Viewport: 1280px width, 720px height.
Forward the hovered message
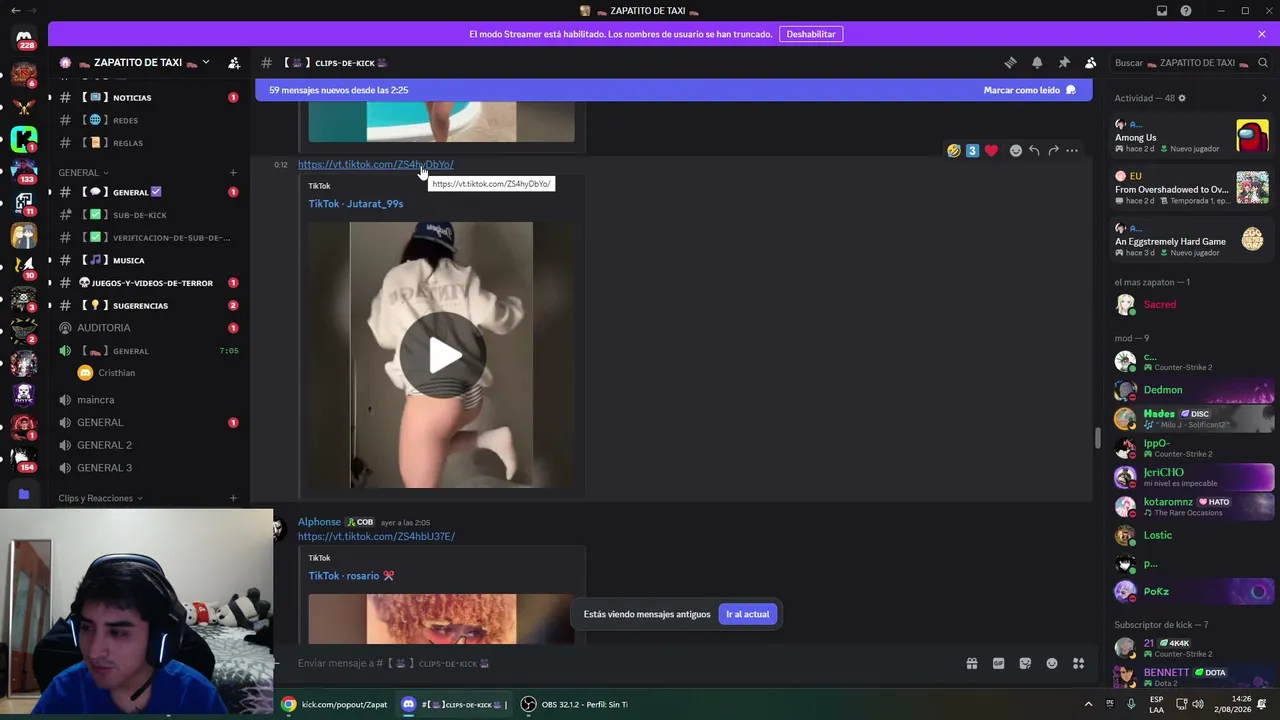1053,151
